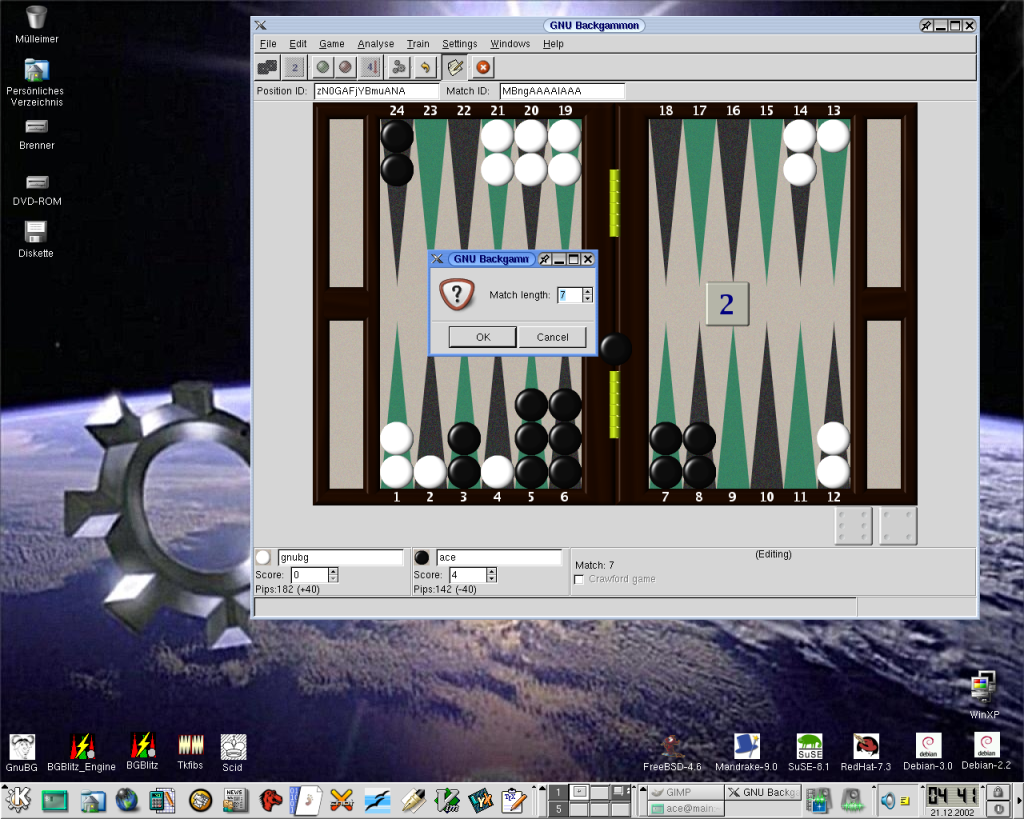The image size is (1024, 819).
Task: Open the FreeBSD-4.6 desktop icon
Action: tap(672, 753)
